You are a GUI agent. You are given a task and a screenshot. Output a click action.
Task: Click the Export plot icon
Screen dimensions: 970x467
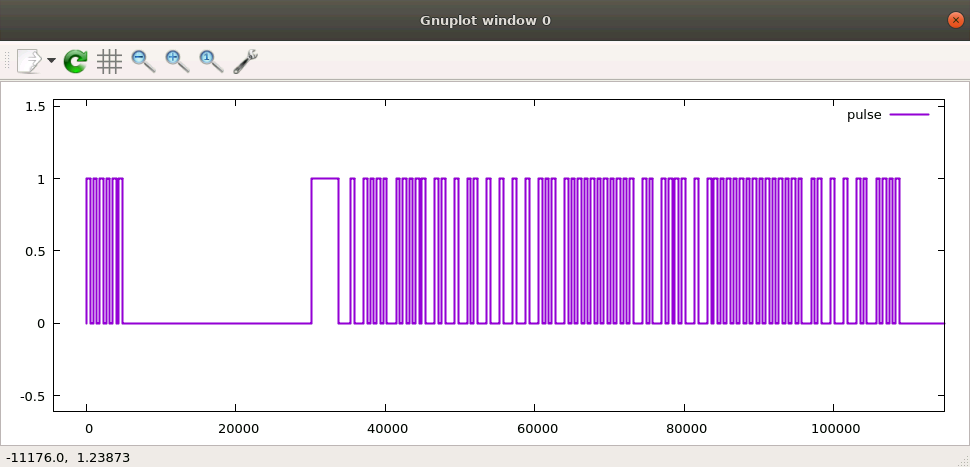pos(29,61)
